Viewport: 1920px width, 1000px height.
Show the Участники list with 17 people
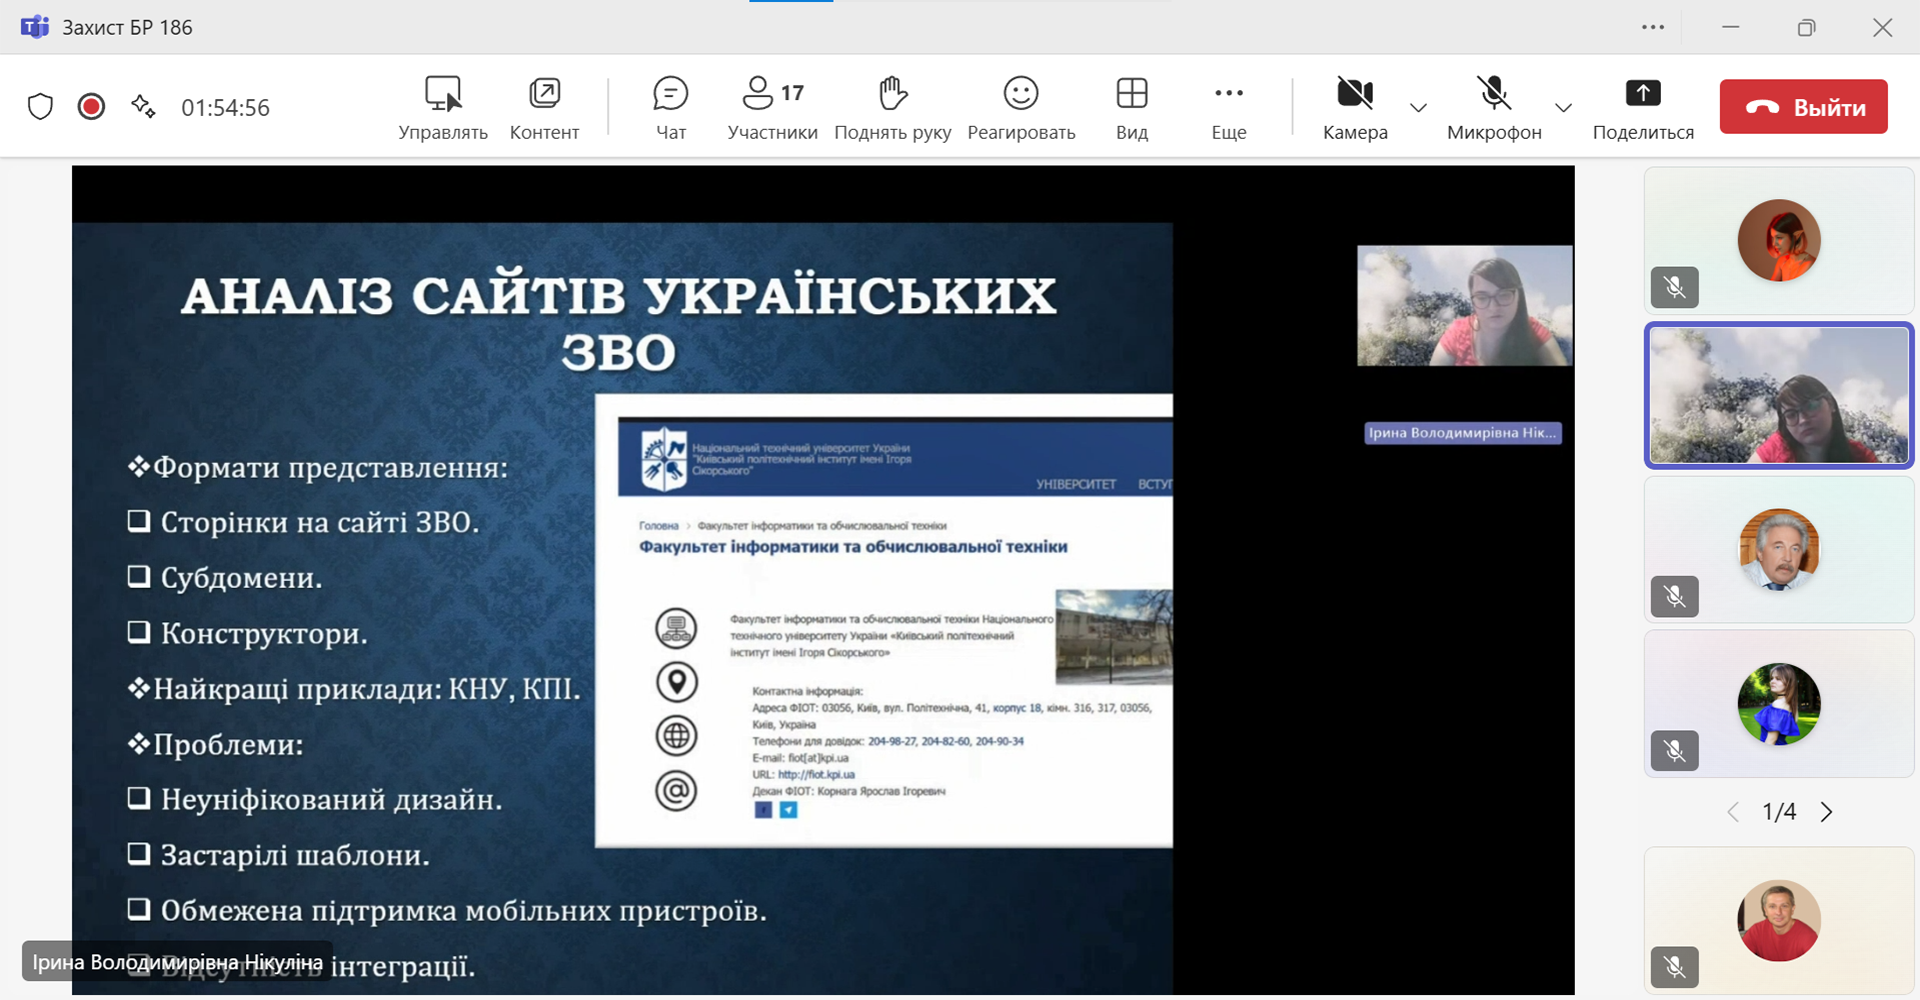[x=772, y=107]
